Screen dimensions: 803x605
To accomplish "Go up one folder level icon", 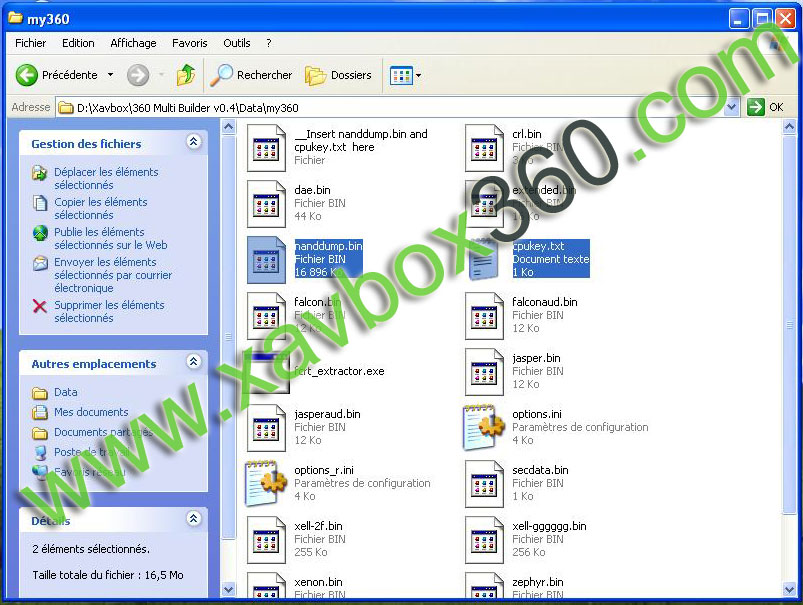I will (186, 75).
